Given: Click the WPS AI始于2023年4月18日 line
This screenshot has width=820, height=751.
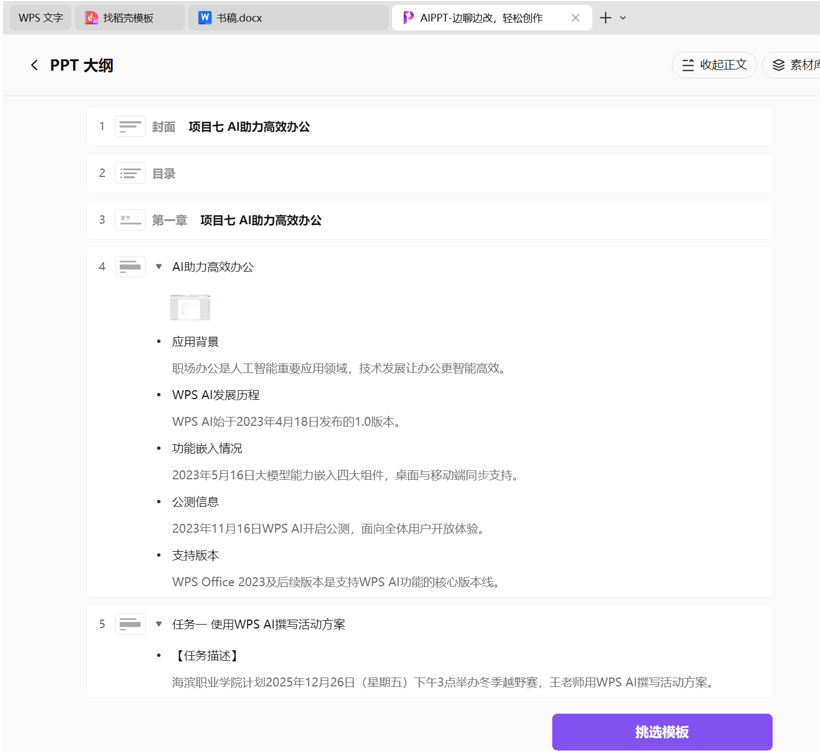Looking at the screenshot, I should [x=287, y=422].
